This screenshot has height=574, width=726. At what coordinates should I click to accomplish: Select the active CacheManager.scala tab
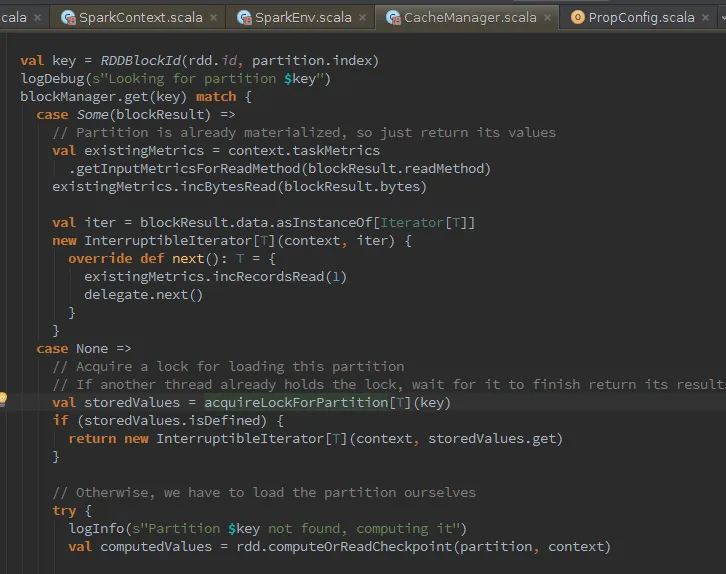pos(470,17)
